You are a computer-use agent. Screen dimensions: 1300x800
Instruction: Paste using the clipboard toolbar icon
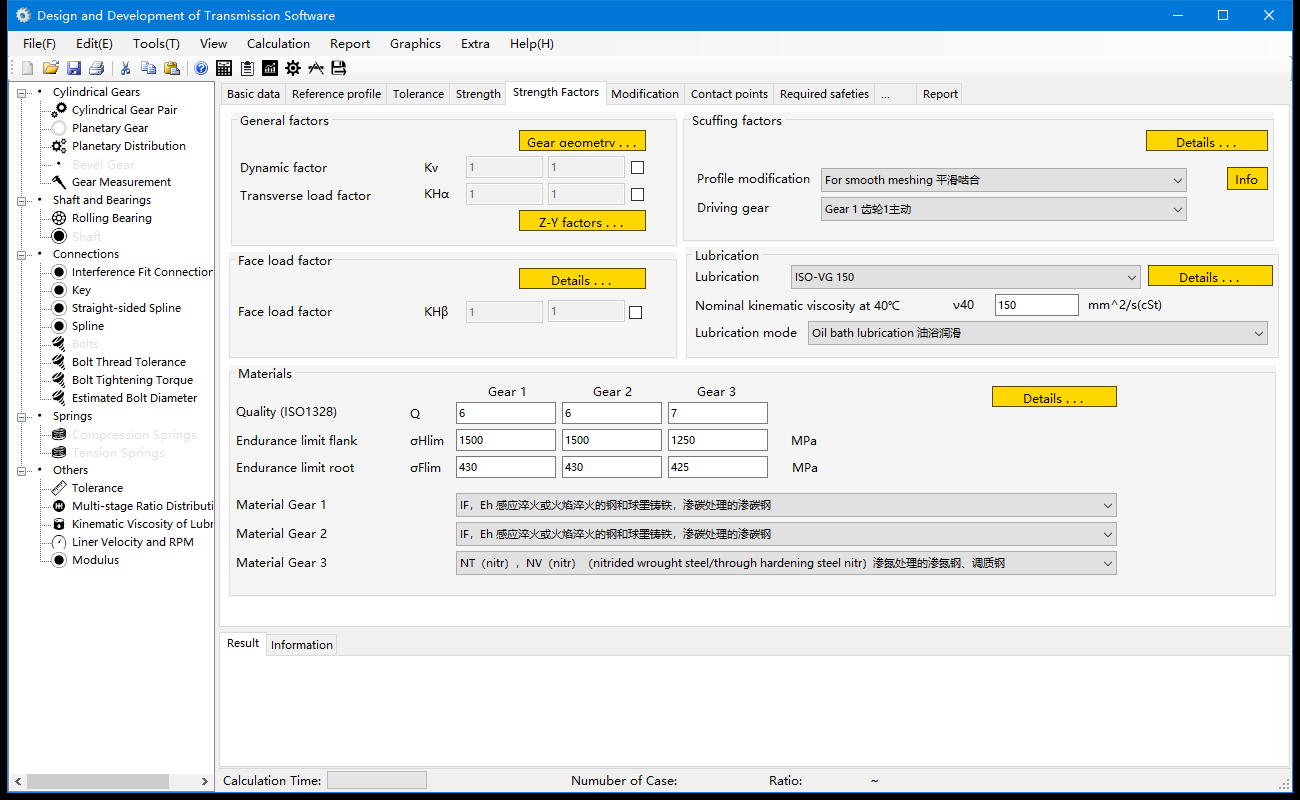172,68
